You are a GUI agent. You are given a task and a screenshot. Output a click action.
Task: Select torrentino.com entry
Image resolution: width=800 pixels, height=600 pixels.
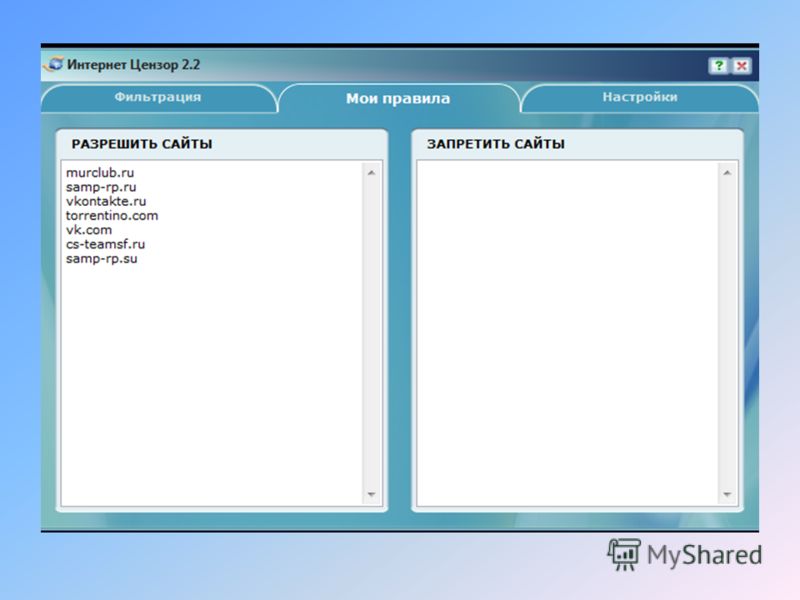coord(112,215)
